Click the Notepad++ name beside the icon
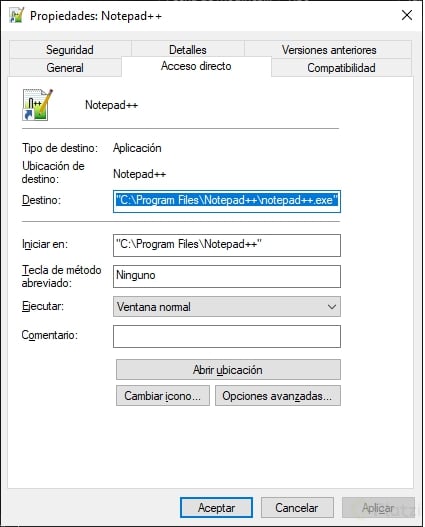 112,105
